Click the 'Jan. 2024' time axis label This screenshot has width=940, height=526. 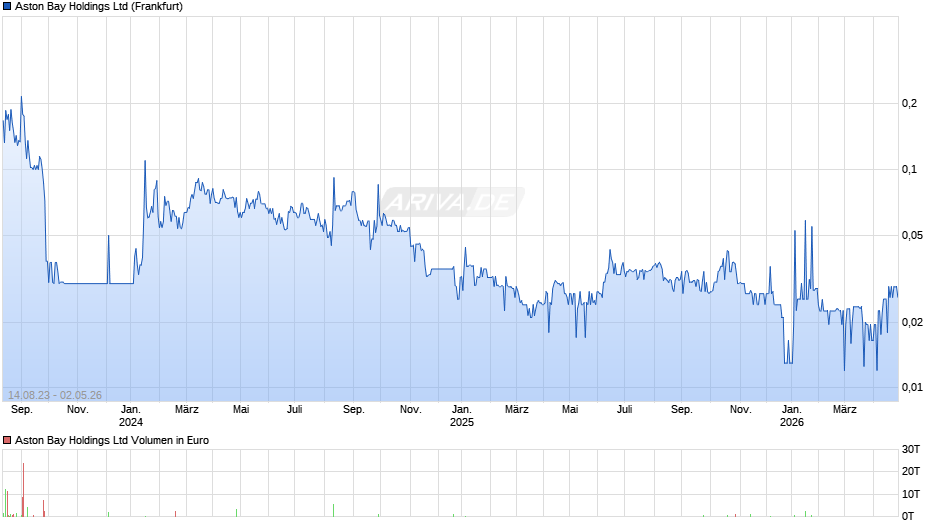[x=131, y=416]
